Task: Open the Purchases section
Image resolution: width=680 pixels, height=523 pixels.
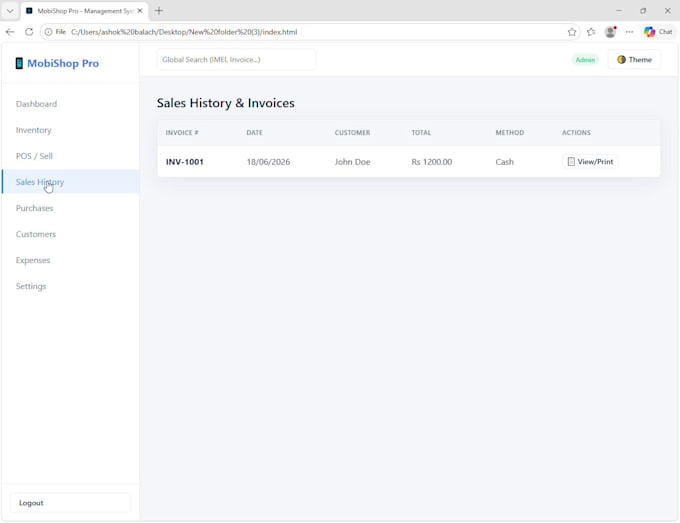Action: tap(34, 208)
